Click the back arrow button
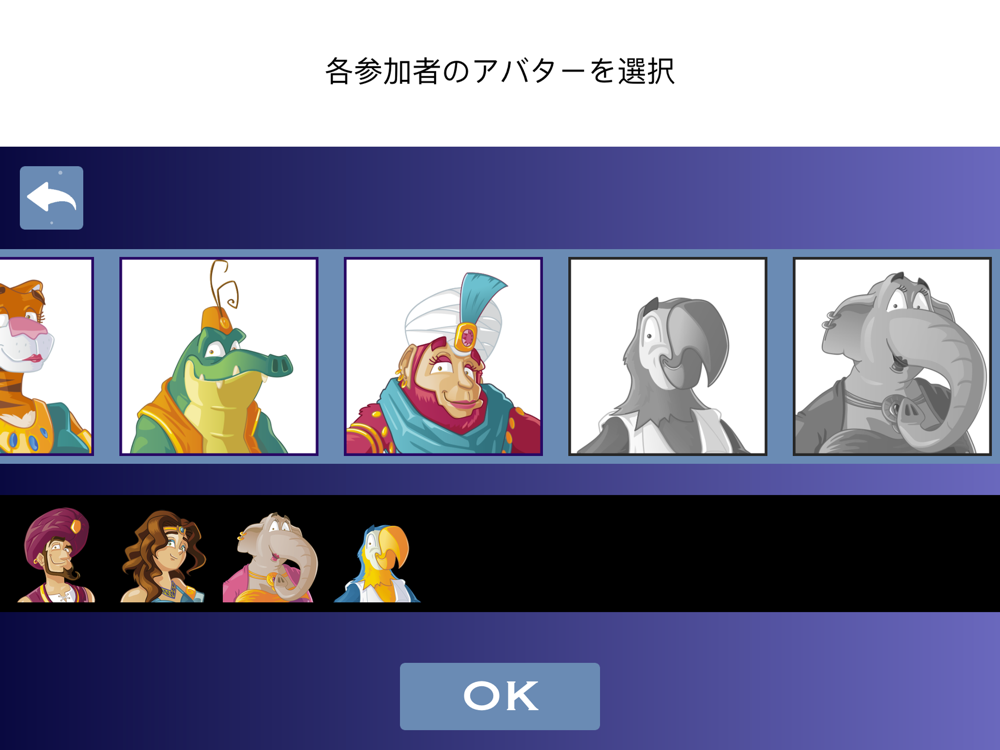Screen dimensions: 1000x750 coord(52,198)
